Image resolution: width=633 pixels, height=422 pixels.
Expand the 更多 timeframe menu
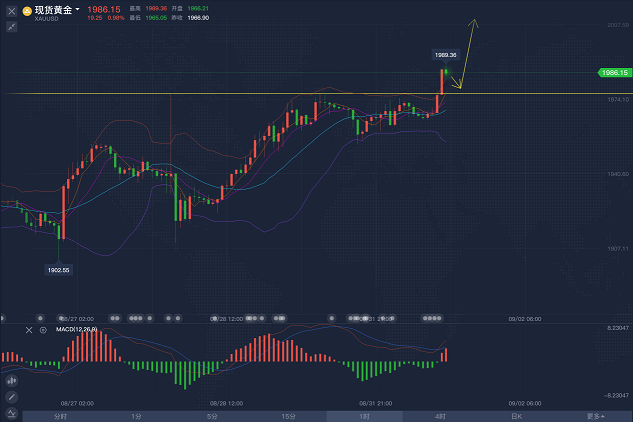[x=594, y=415]
